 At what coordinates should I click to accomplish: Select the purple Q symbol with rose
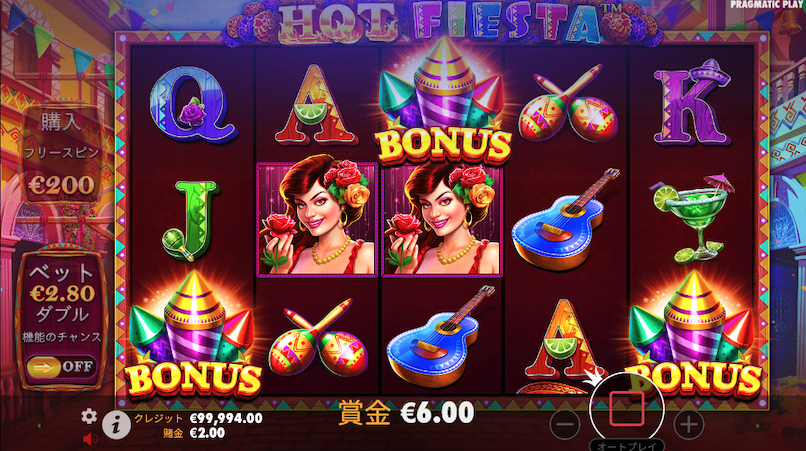[x=193, y=106]
